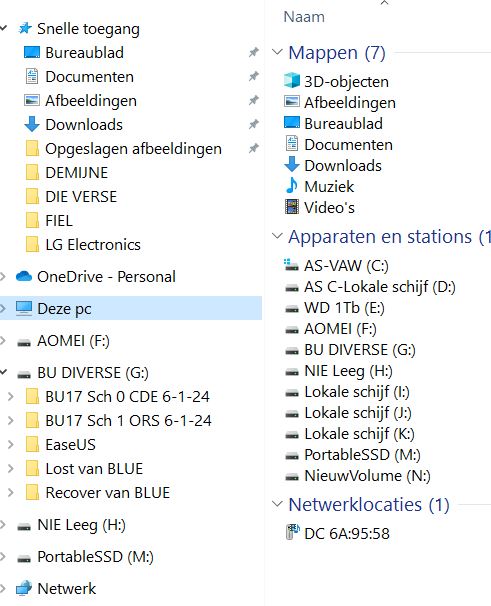Image resolution: width=491 pixels, height=606 pixels.
Task: Expand the BU17 Sch 0 CDE 6-1-24 folder
Action: click(x=11, y=397)
